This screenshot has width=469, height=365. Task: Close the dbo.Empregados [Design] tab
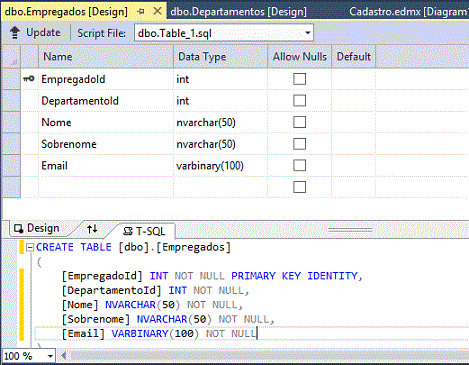(157, 11)
